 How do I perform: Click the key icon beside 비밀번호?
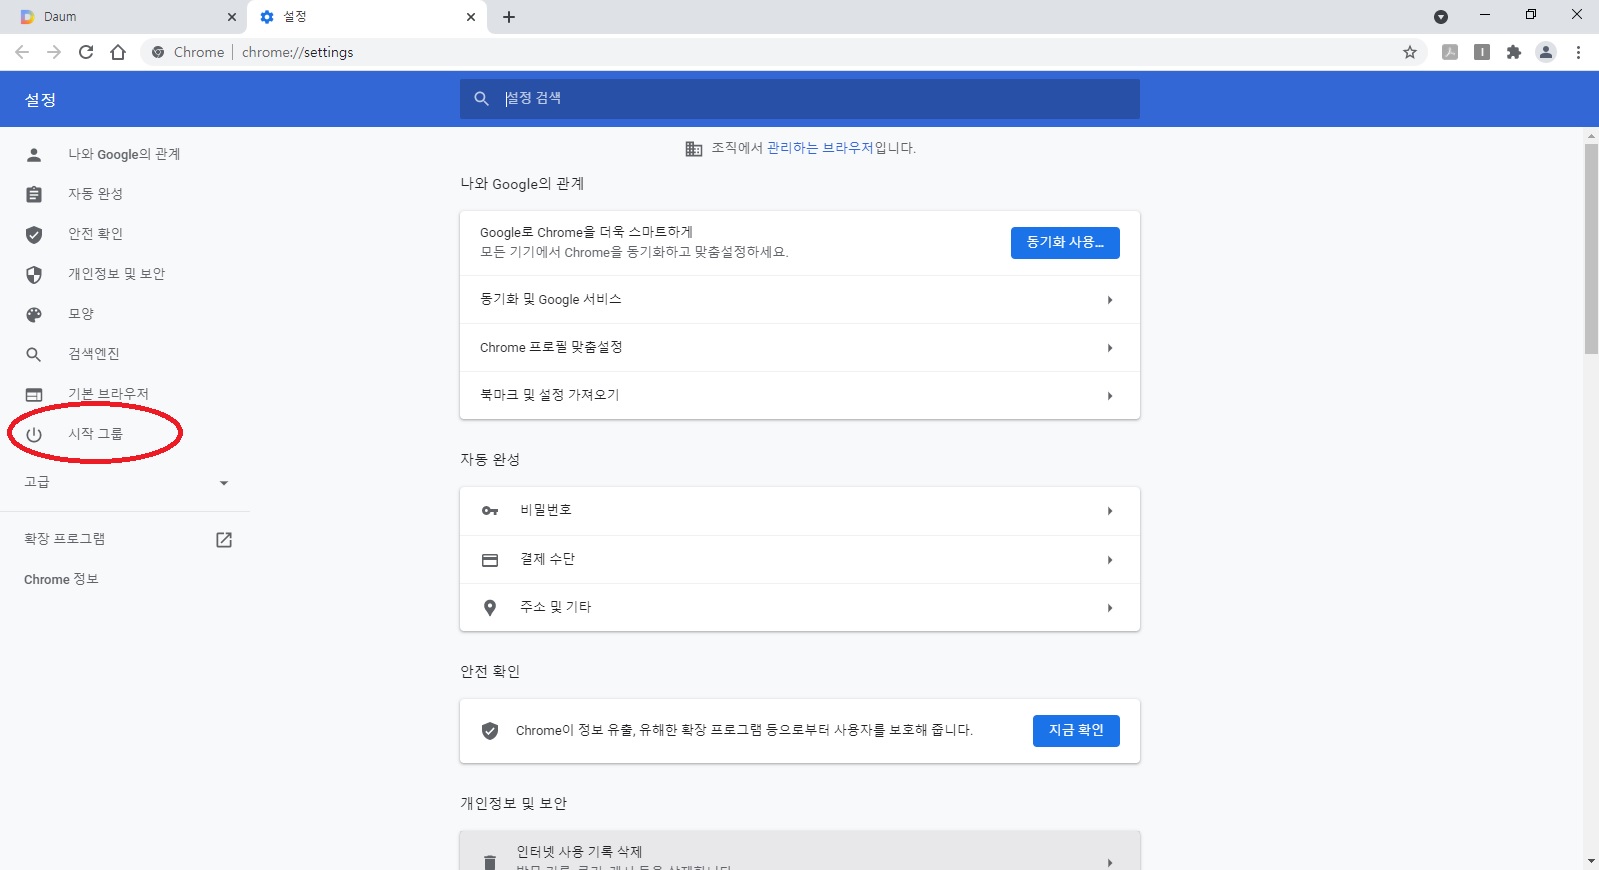490,511
